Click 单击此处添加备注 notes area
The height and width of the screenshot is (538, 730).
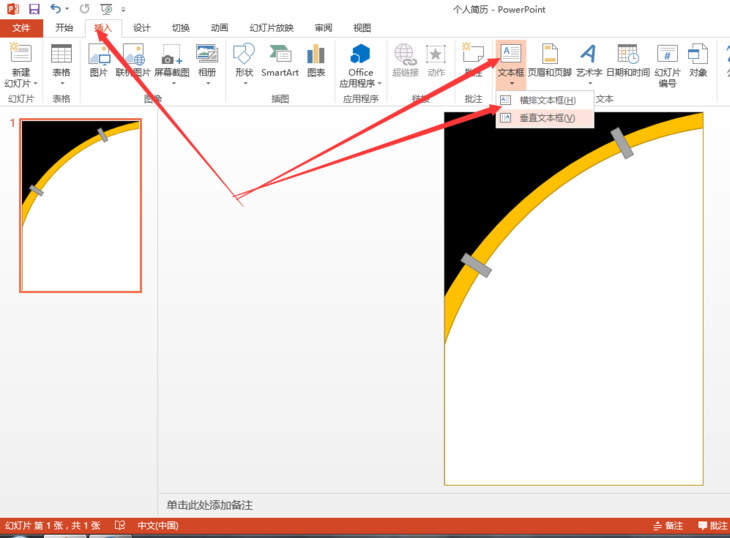click(209, 505)
